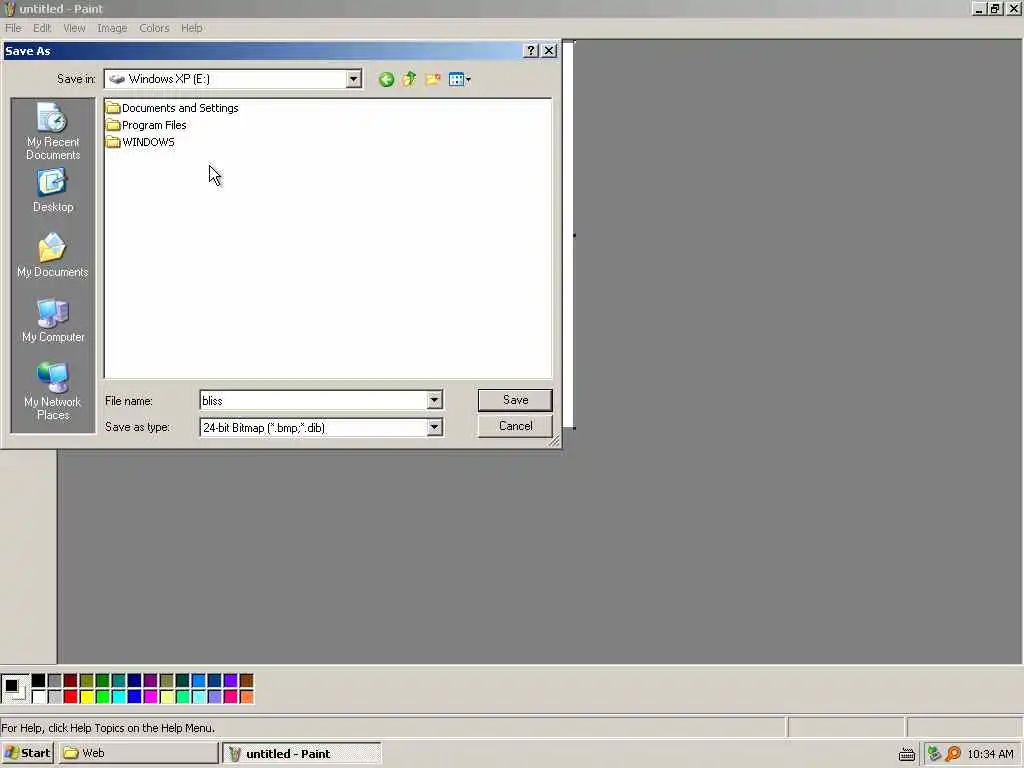Click the File name text field

(313, 400)
